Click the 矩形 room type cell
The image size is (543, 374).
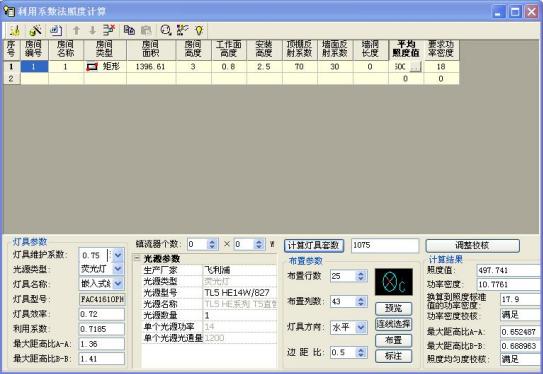point(105,66)
